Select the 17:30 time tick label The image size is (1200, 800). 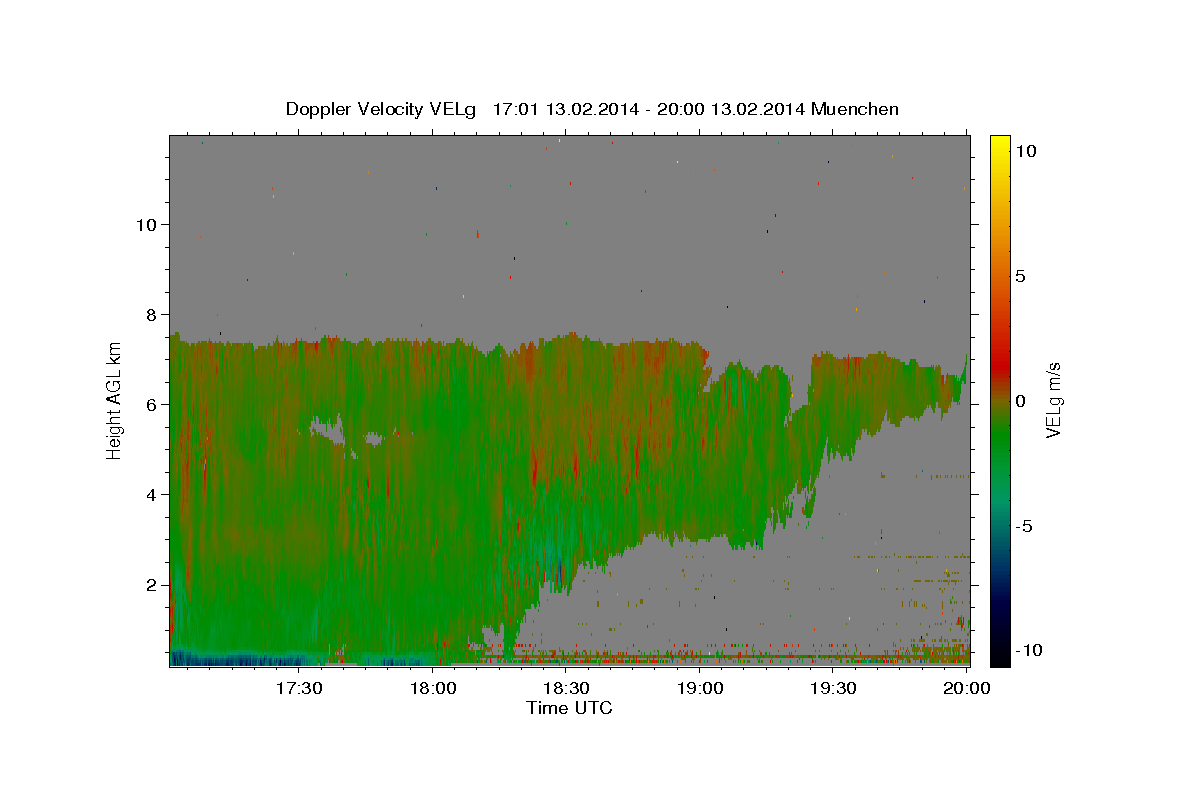[x=299, y=688]
